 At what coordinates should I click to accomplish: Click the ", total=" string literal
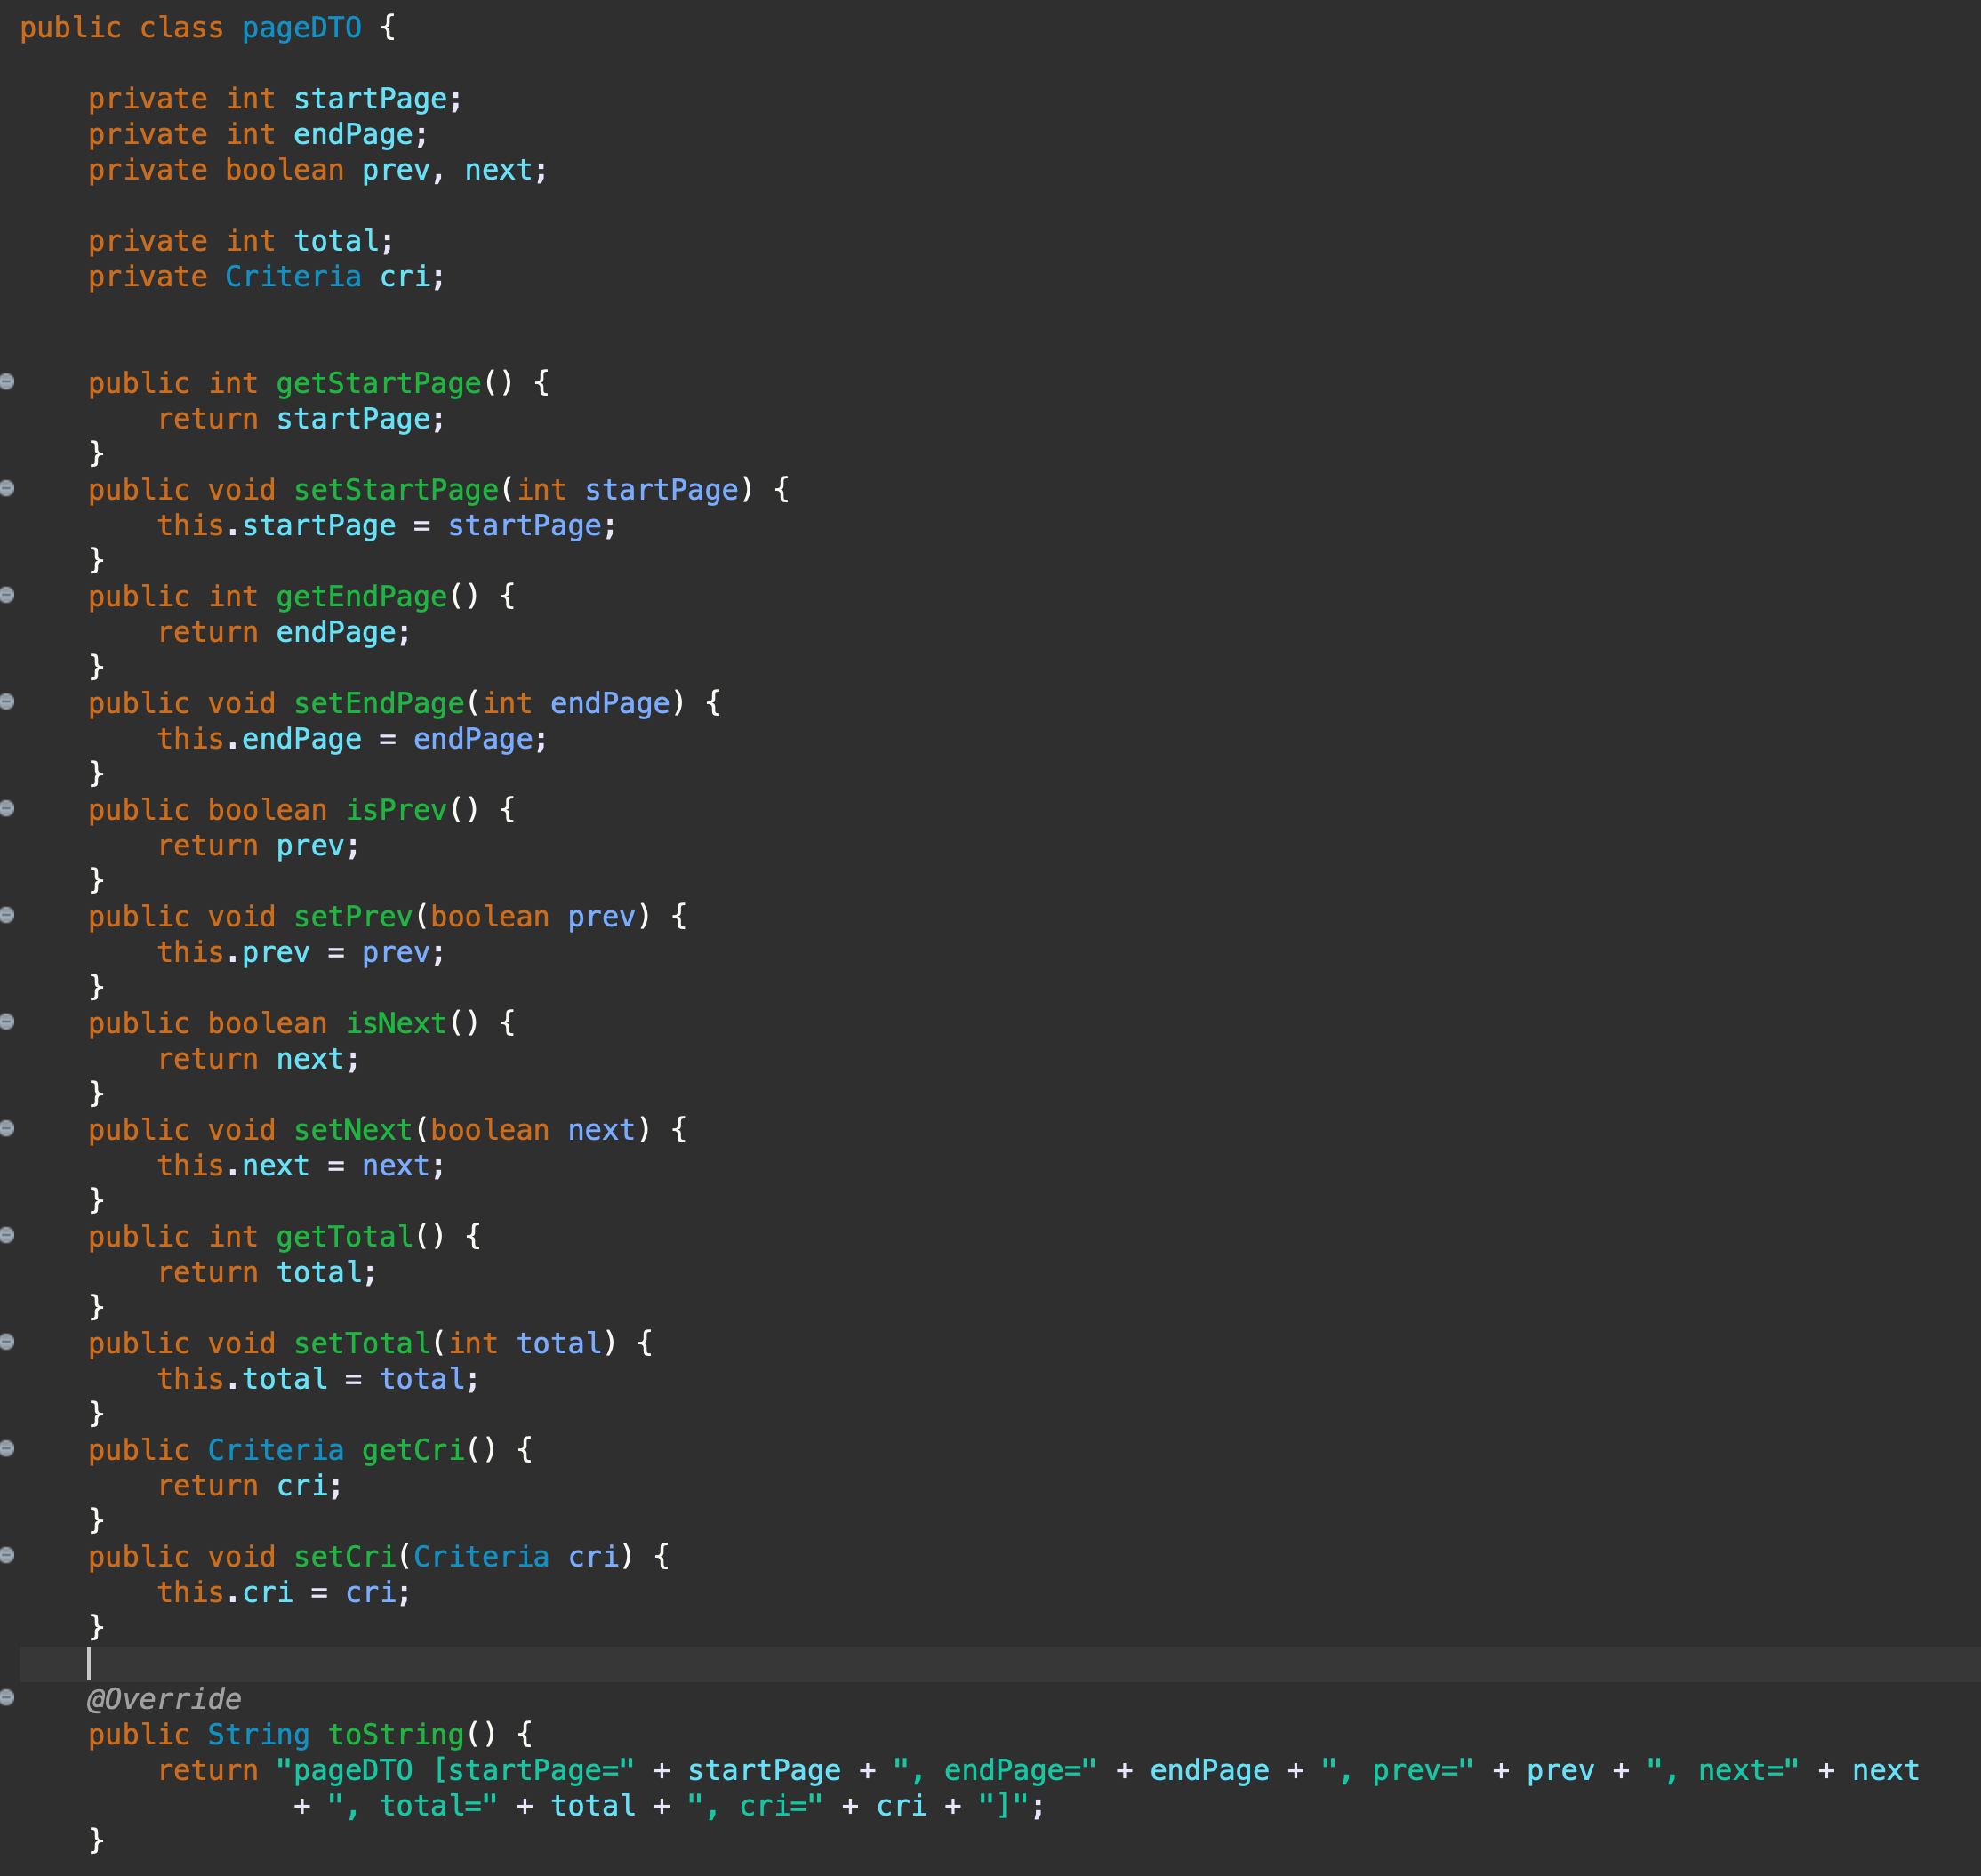pos(412,1806)
